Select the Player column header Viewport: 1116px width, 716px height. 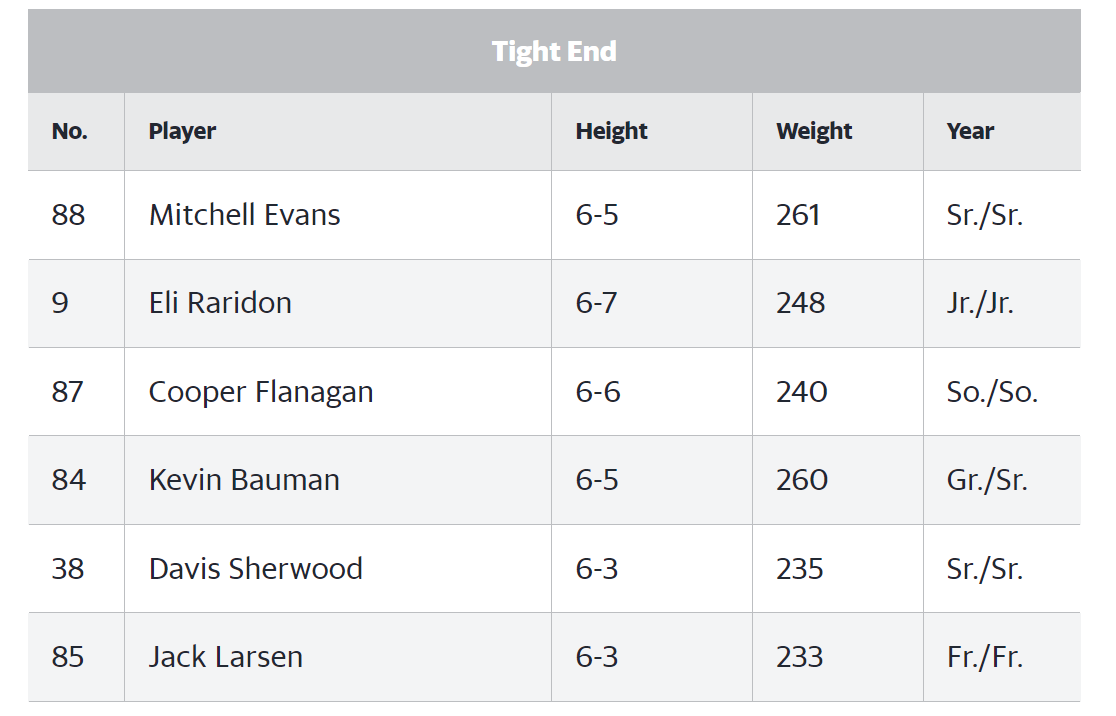tap(182, 132)
